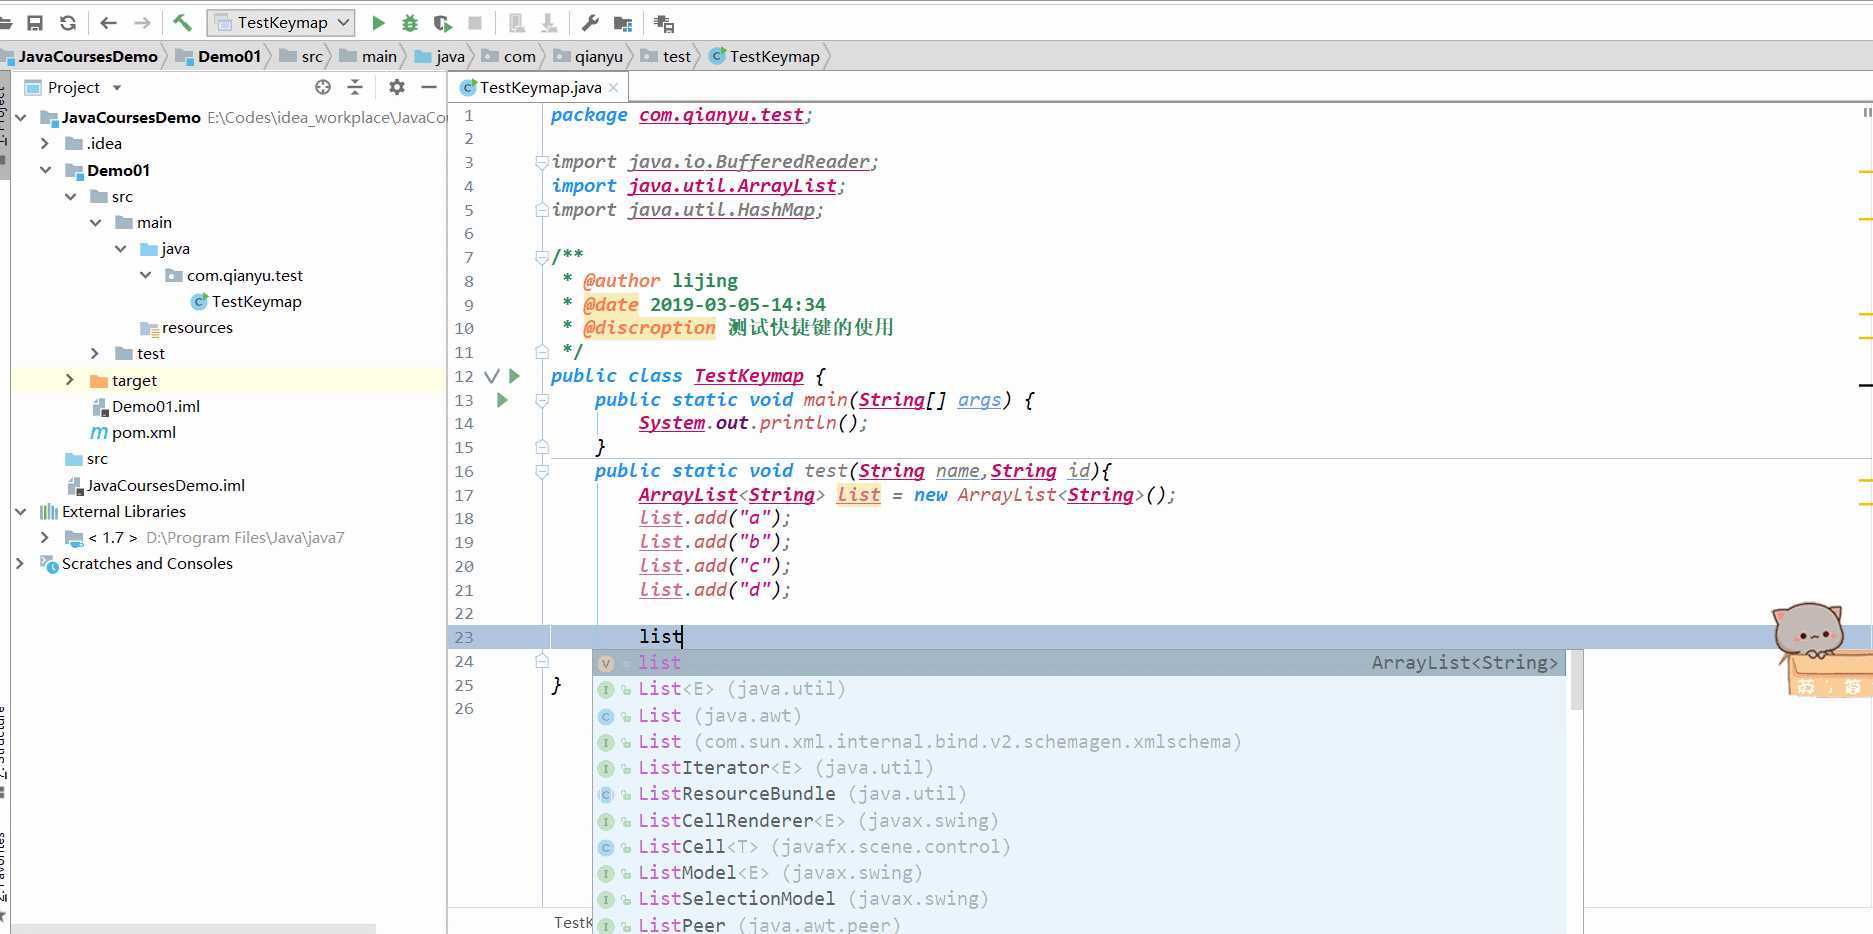1873x934 pixels.
Task: Open the Project view dropdown arrow
Action: pyautogui.click(x=117, y=88)
